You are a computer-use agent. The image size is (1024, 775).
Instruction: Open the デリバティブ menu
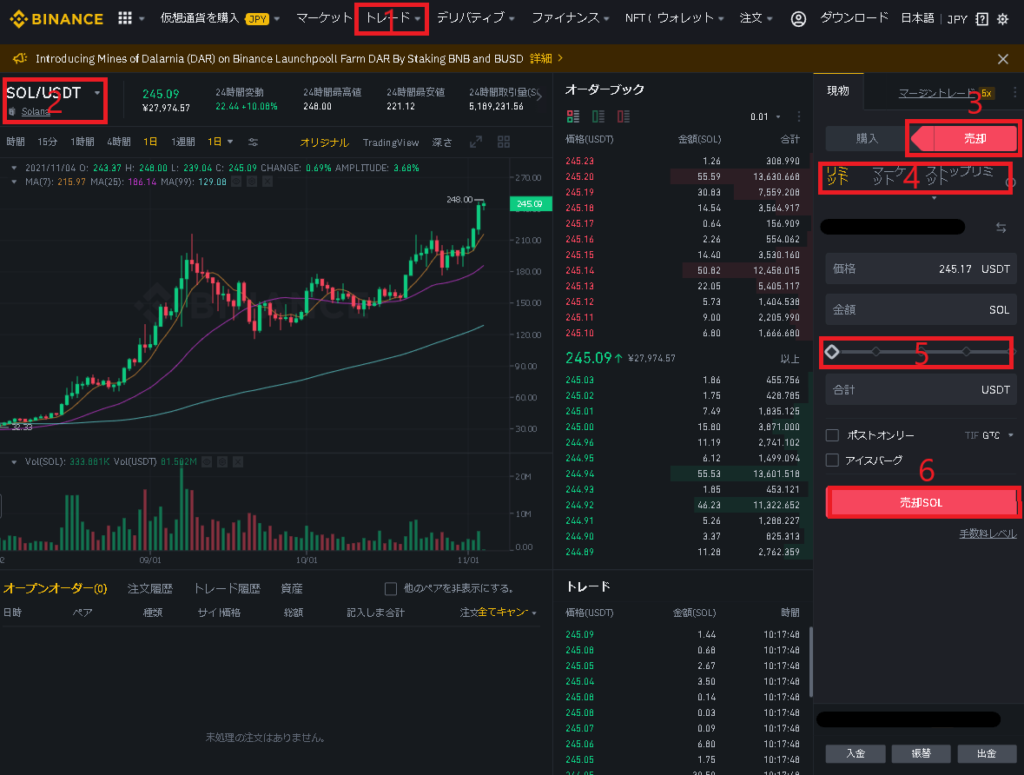pyautogui.click(x=475, y=18)
